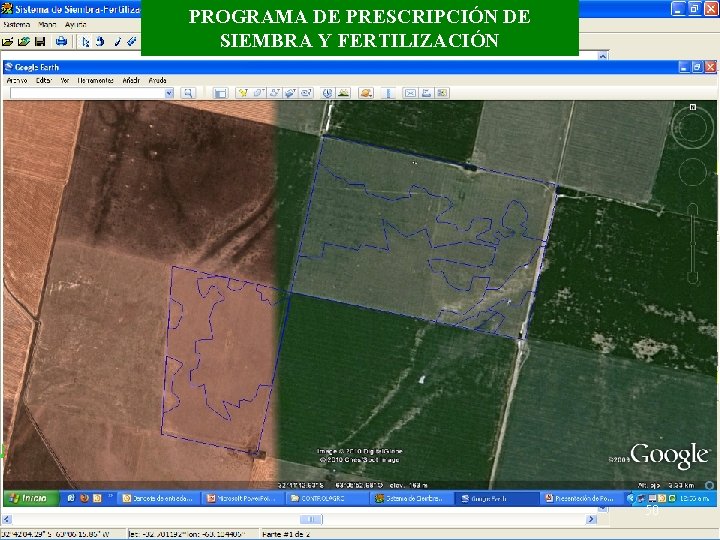
Task: Save with the floppy disk icon
Action: pyautogui.click(x=40, y=42)
